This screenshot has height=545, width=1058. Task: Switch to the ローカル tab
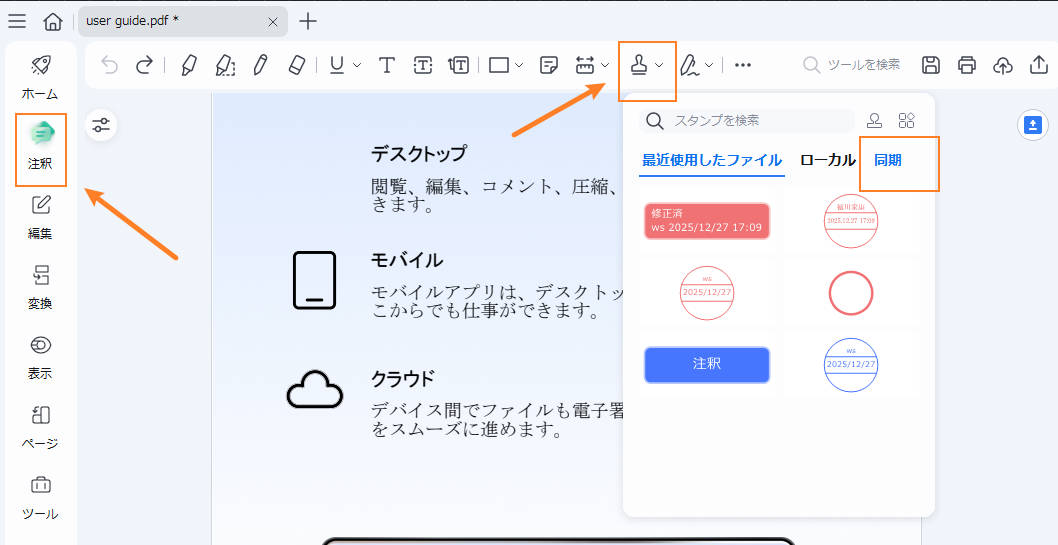coord(828,161)
